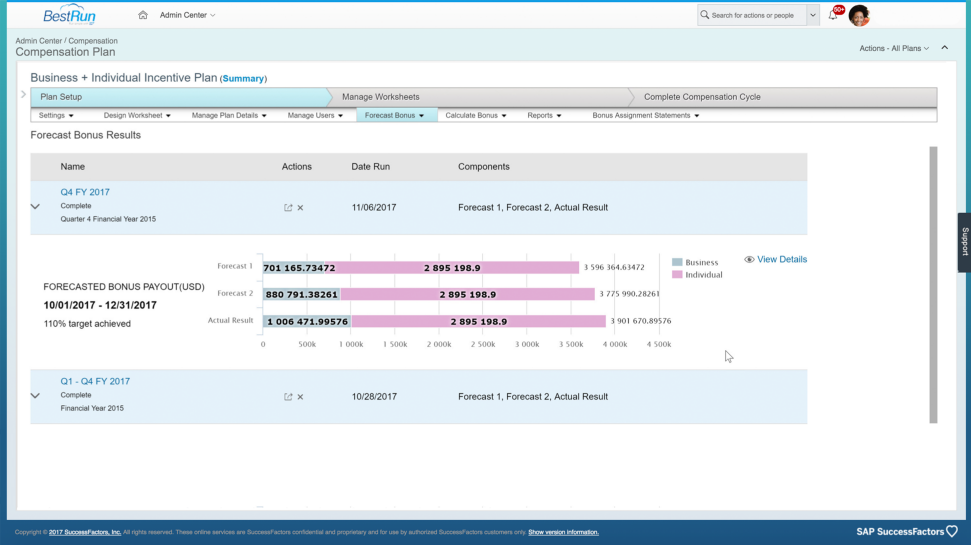Delete the Q1 - Q4 FY 2017 run
The height and width of the screenshot is (545, 971).
coord(300,396)
